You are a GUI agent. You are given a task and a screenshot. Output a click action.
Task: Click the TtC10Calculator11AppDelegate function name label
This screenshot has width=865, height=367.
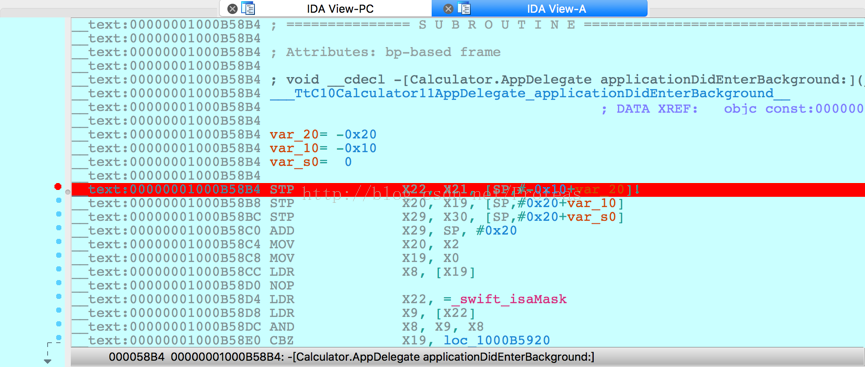tap(530, 93)
